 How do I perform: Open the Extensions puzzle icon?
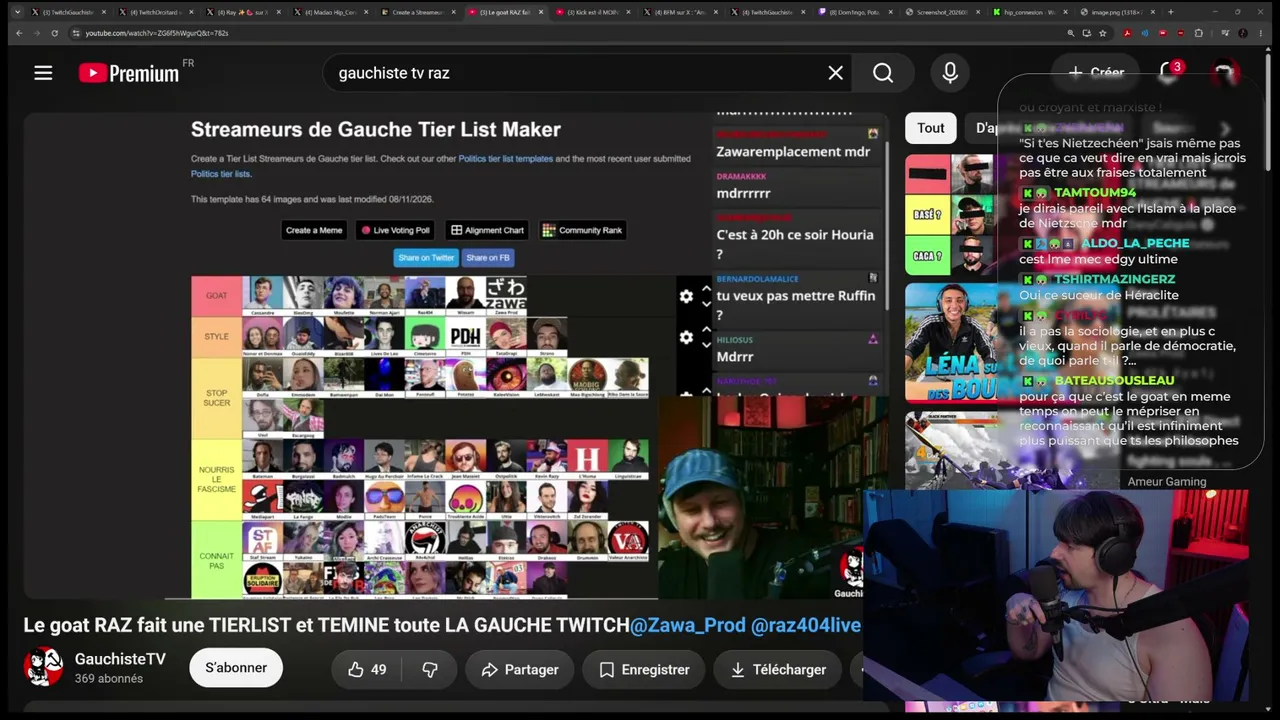1198,33
